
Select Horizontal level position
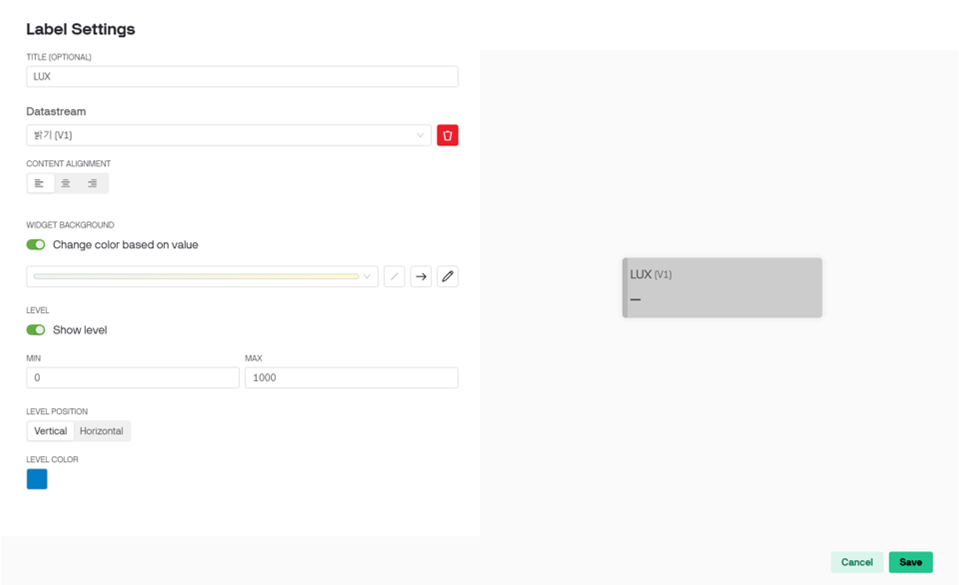click(102, 431)
